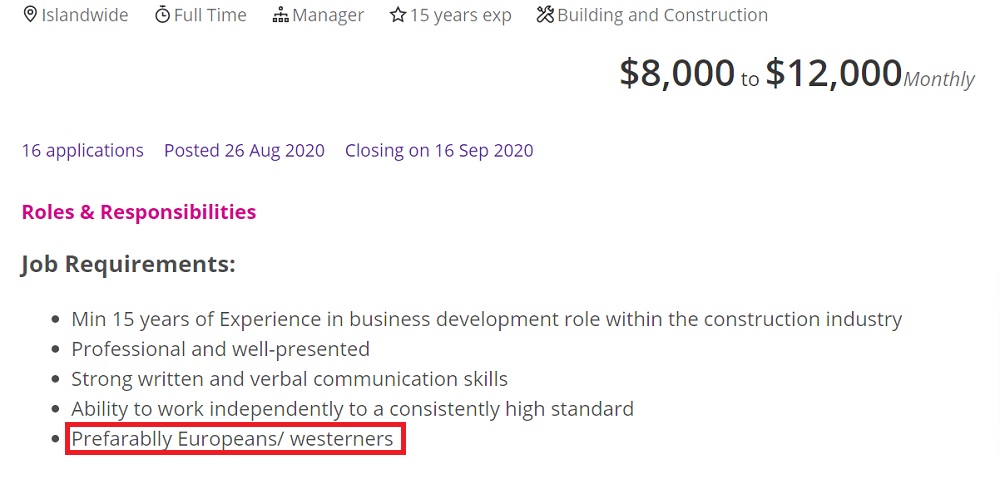The height and width of the screenshot is (484, 1000).
Task: Click the Posted 26 Aug 2020 date
Action: [244, 150]
